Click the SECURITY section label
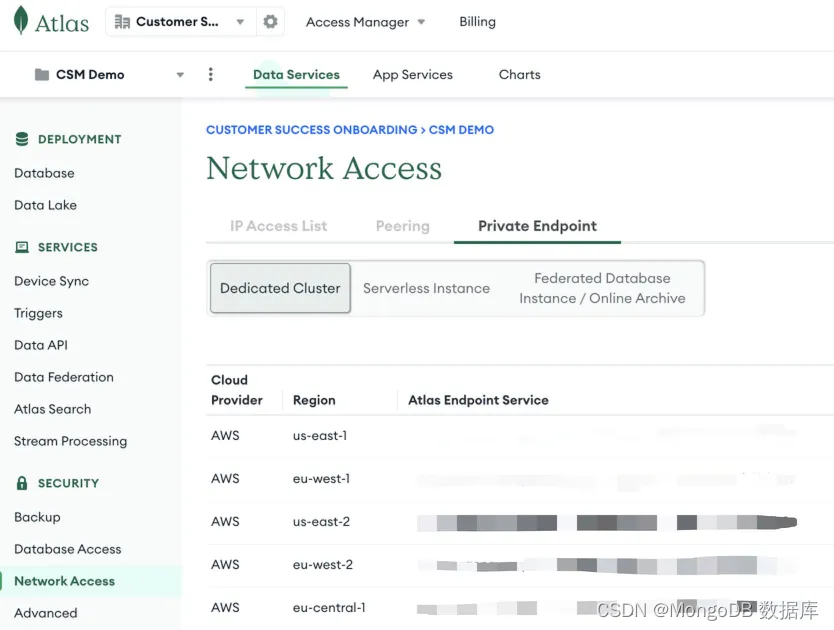This screenshot has width=834, height=630. coord(68,483)
